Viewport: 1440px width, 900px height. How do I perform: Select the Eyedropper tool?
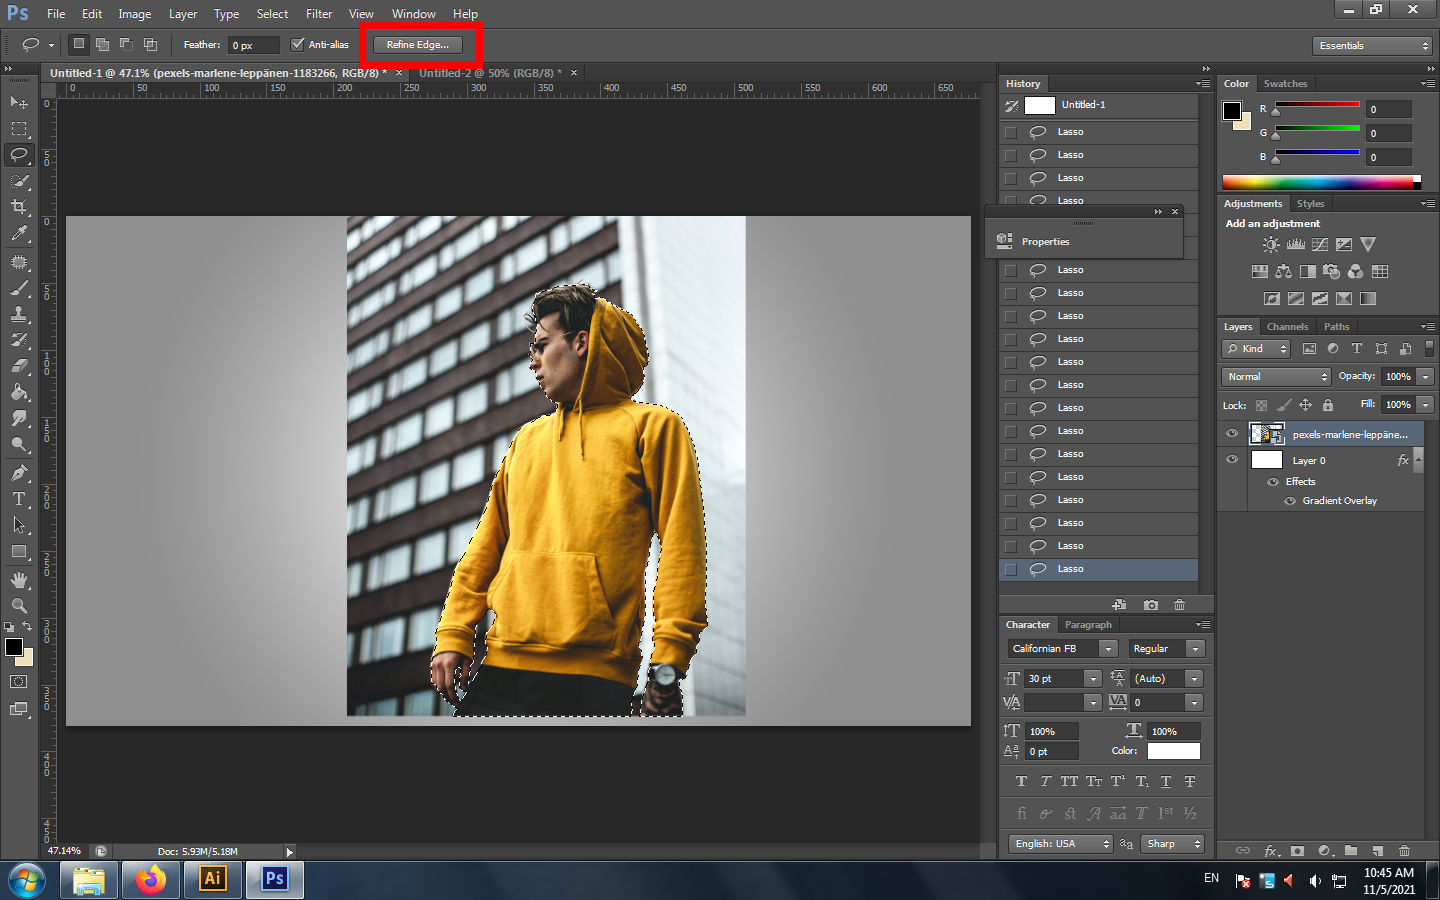coord(19,234)
